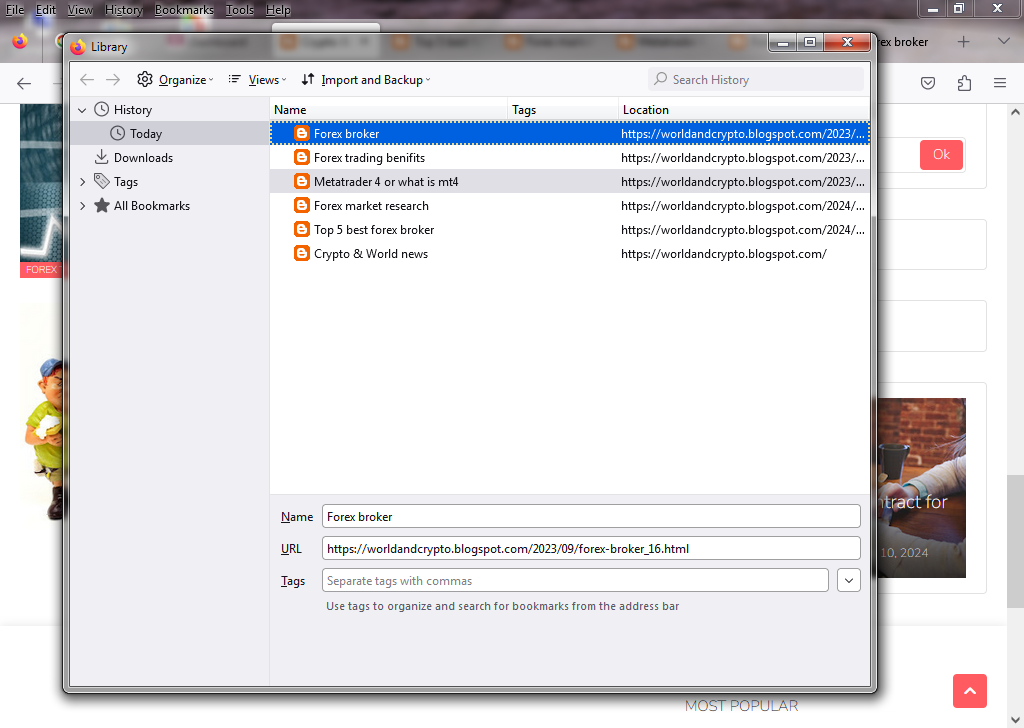Click the Firefox browser back button
The height and width of the screenshot is (728, 1024).
(x=24, y=83)
